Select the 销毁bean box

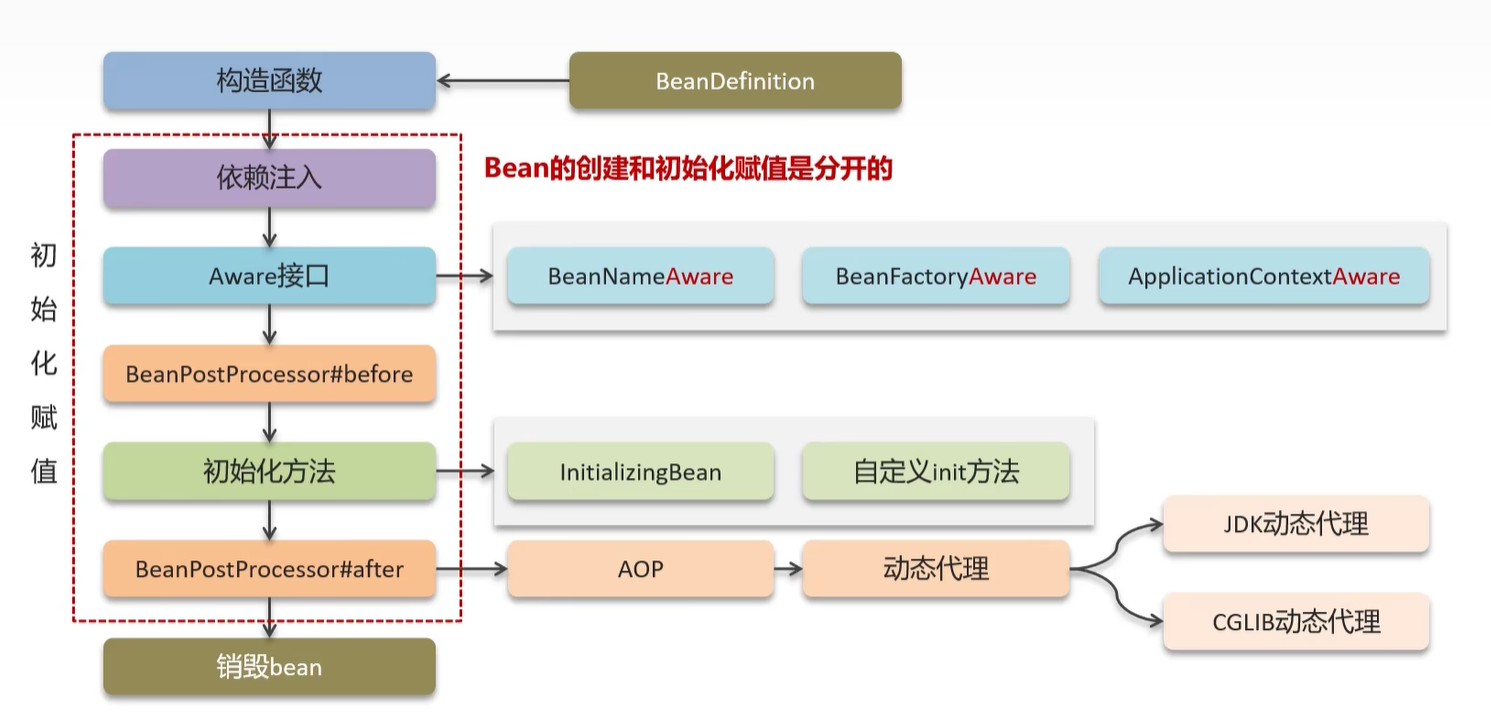269,666
